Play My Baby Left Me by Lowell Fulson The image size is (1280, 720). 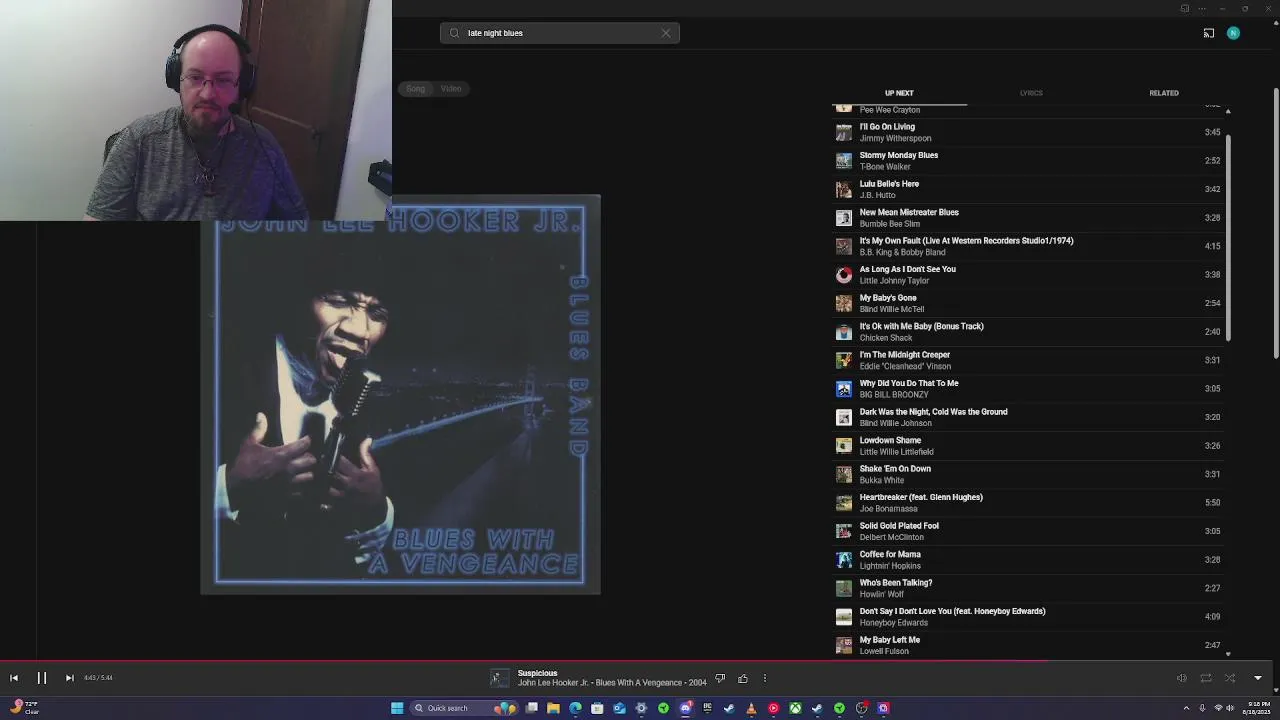click(1028, 645)
